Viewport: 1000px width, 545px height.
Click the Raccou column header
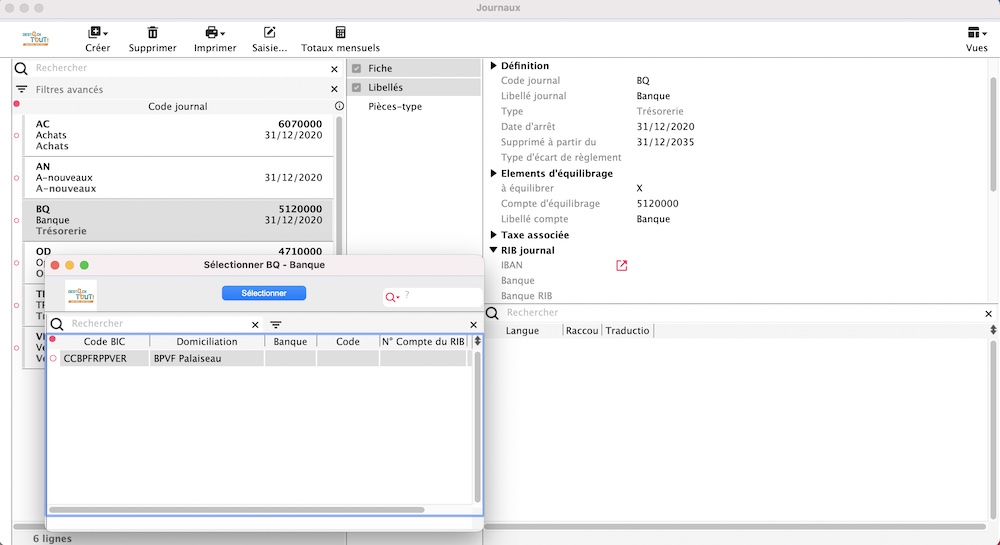coord(582,331)
